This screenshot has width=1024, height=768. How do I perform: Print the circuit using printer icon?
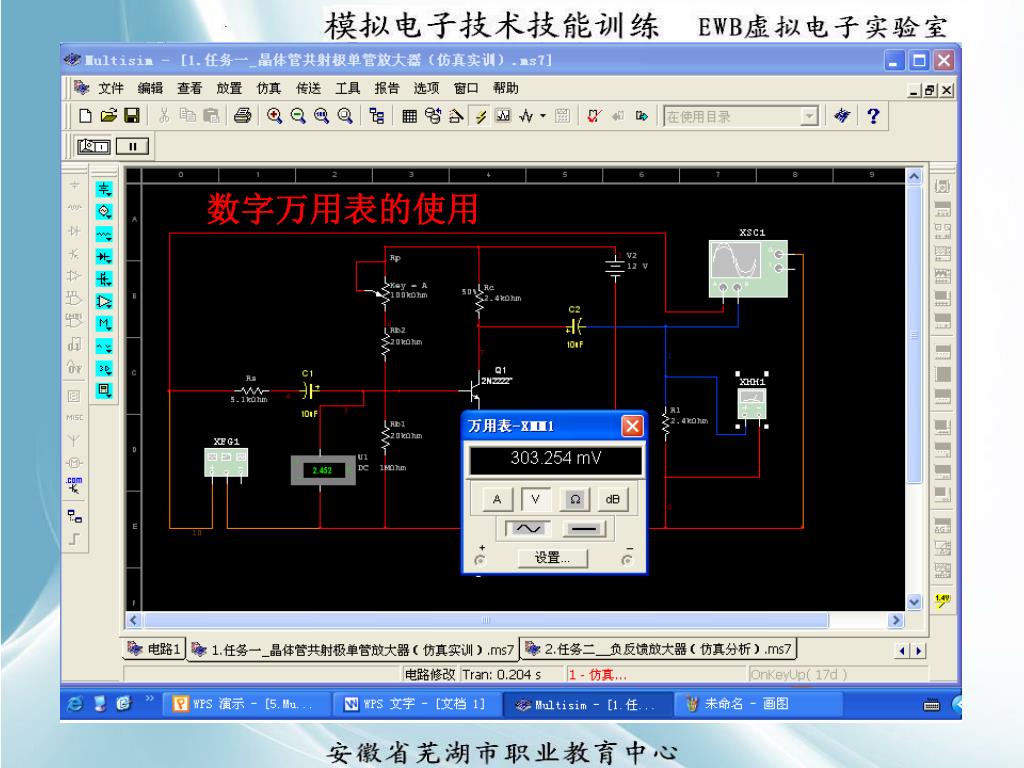tap(242, 116)
